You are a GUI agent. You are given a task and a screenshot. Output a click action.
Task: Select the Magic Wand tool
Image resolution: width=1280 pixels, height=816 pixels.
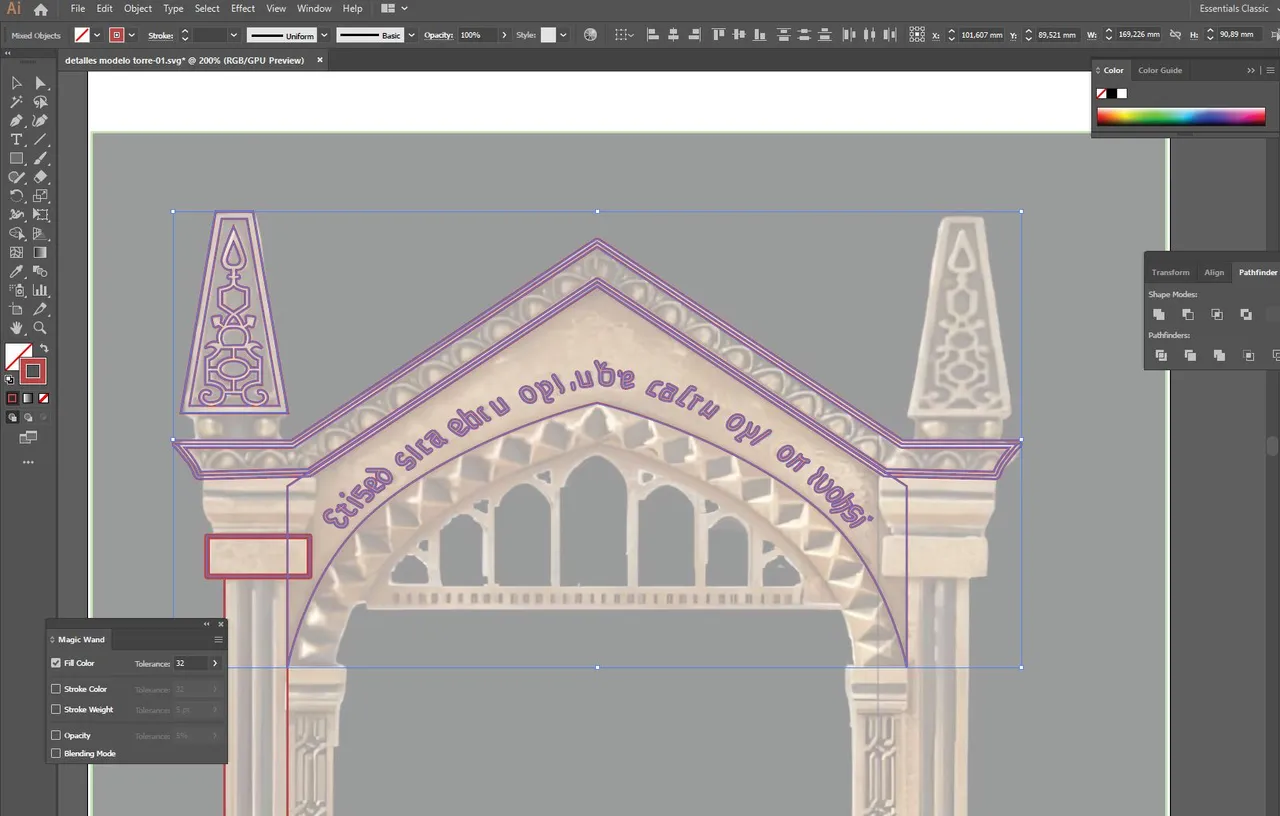[x=17, y=102]
